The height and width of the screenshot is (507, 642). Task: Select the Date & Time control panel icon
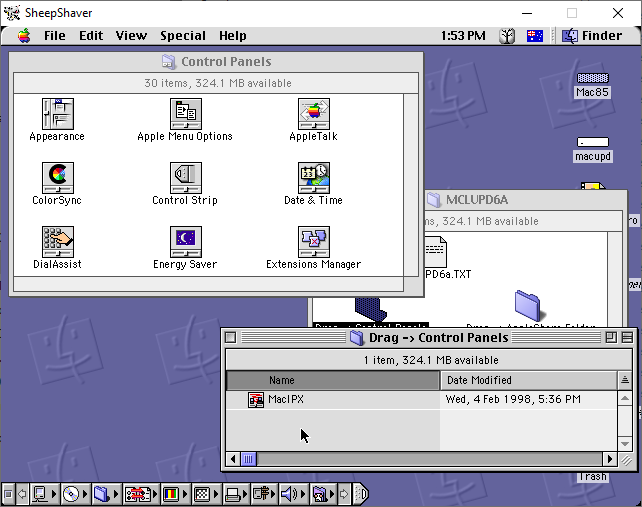314,178
